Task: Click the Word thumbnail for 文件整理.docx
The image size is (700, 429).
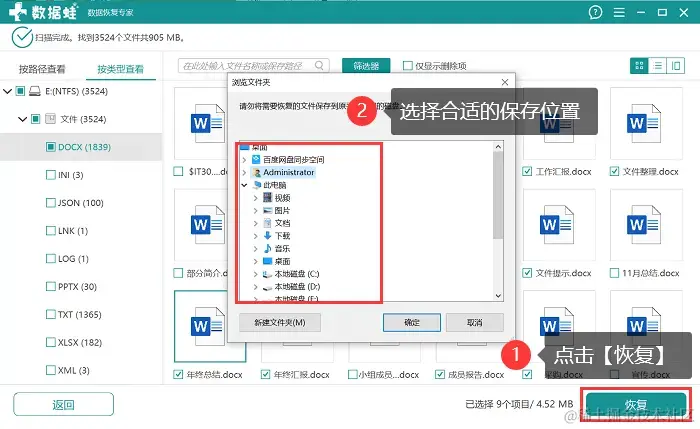Action: point(646,123)
